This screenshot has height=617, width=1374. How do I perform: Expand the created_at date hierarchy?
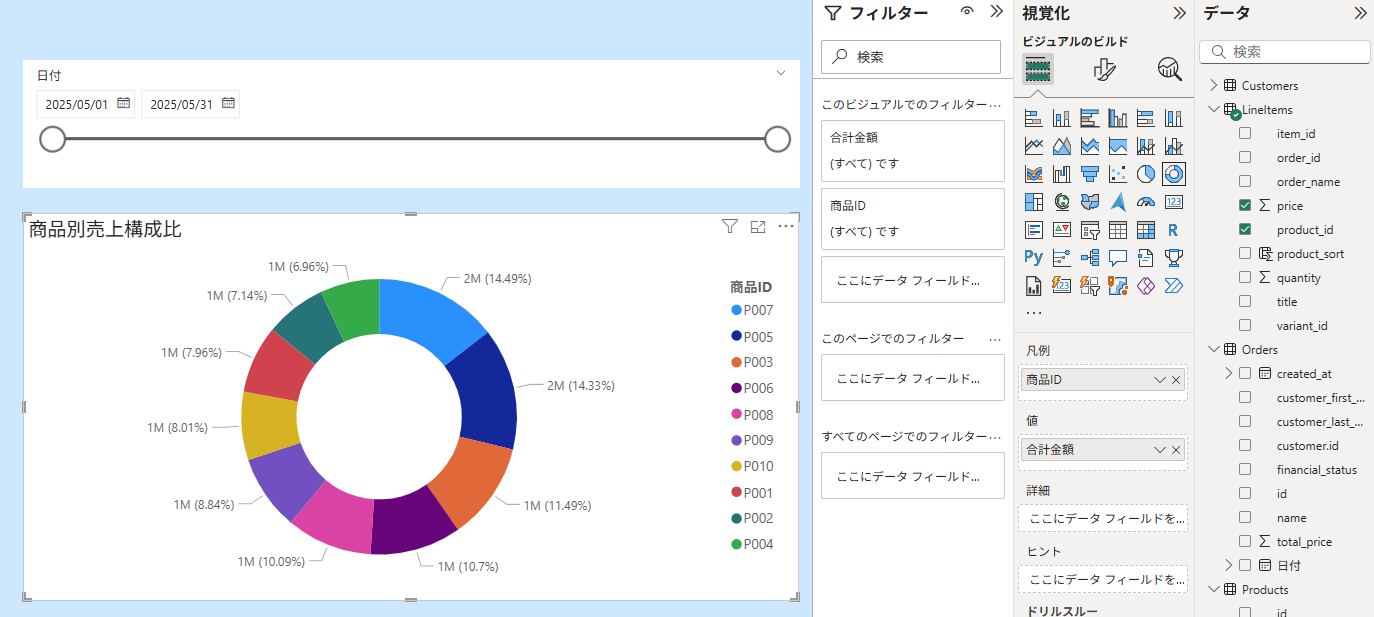(x=1229, y=373)
